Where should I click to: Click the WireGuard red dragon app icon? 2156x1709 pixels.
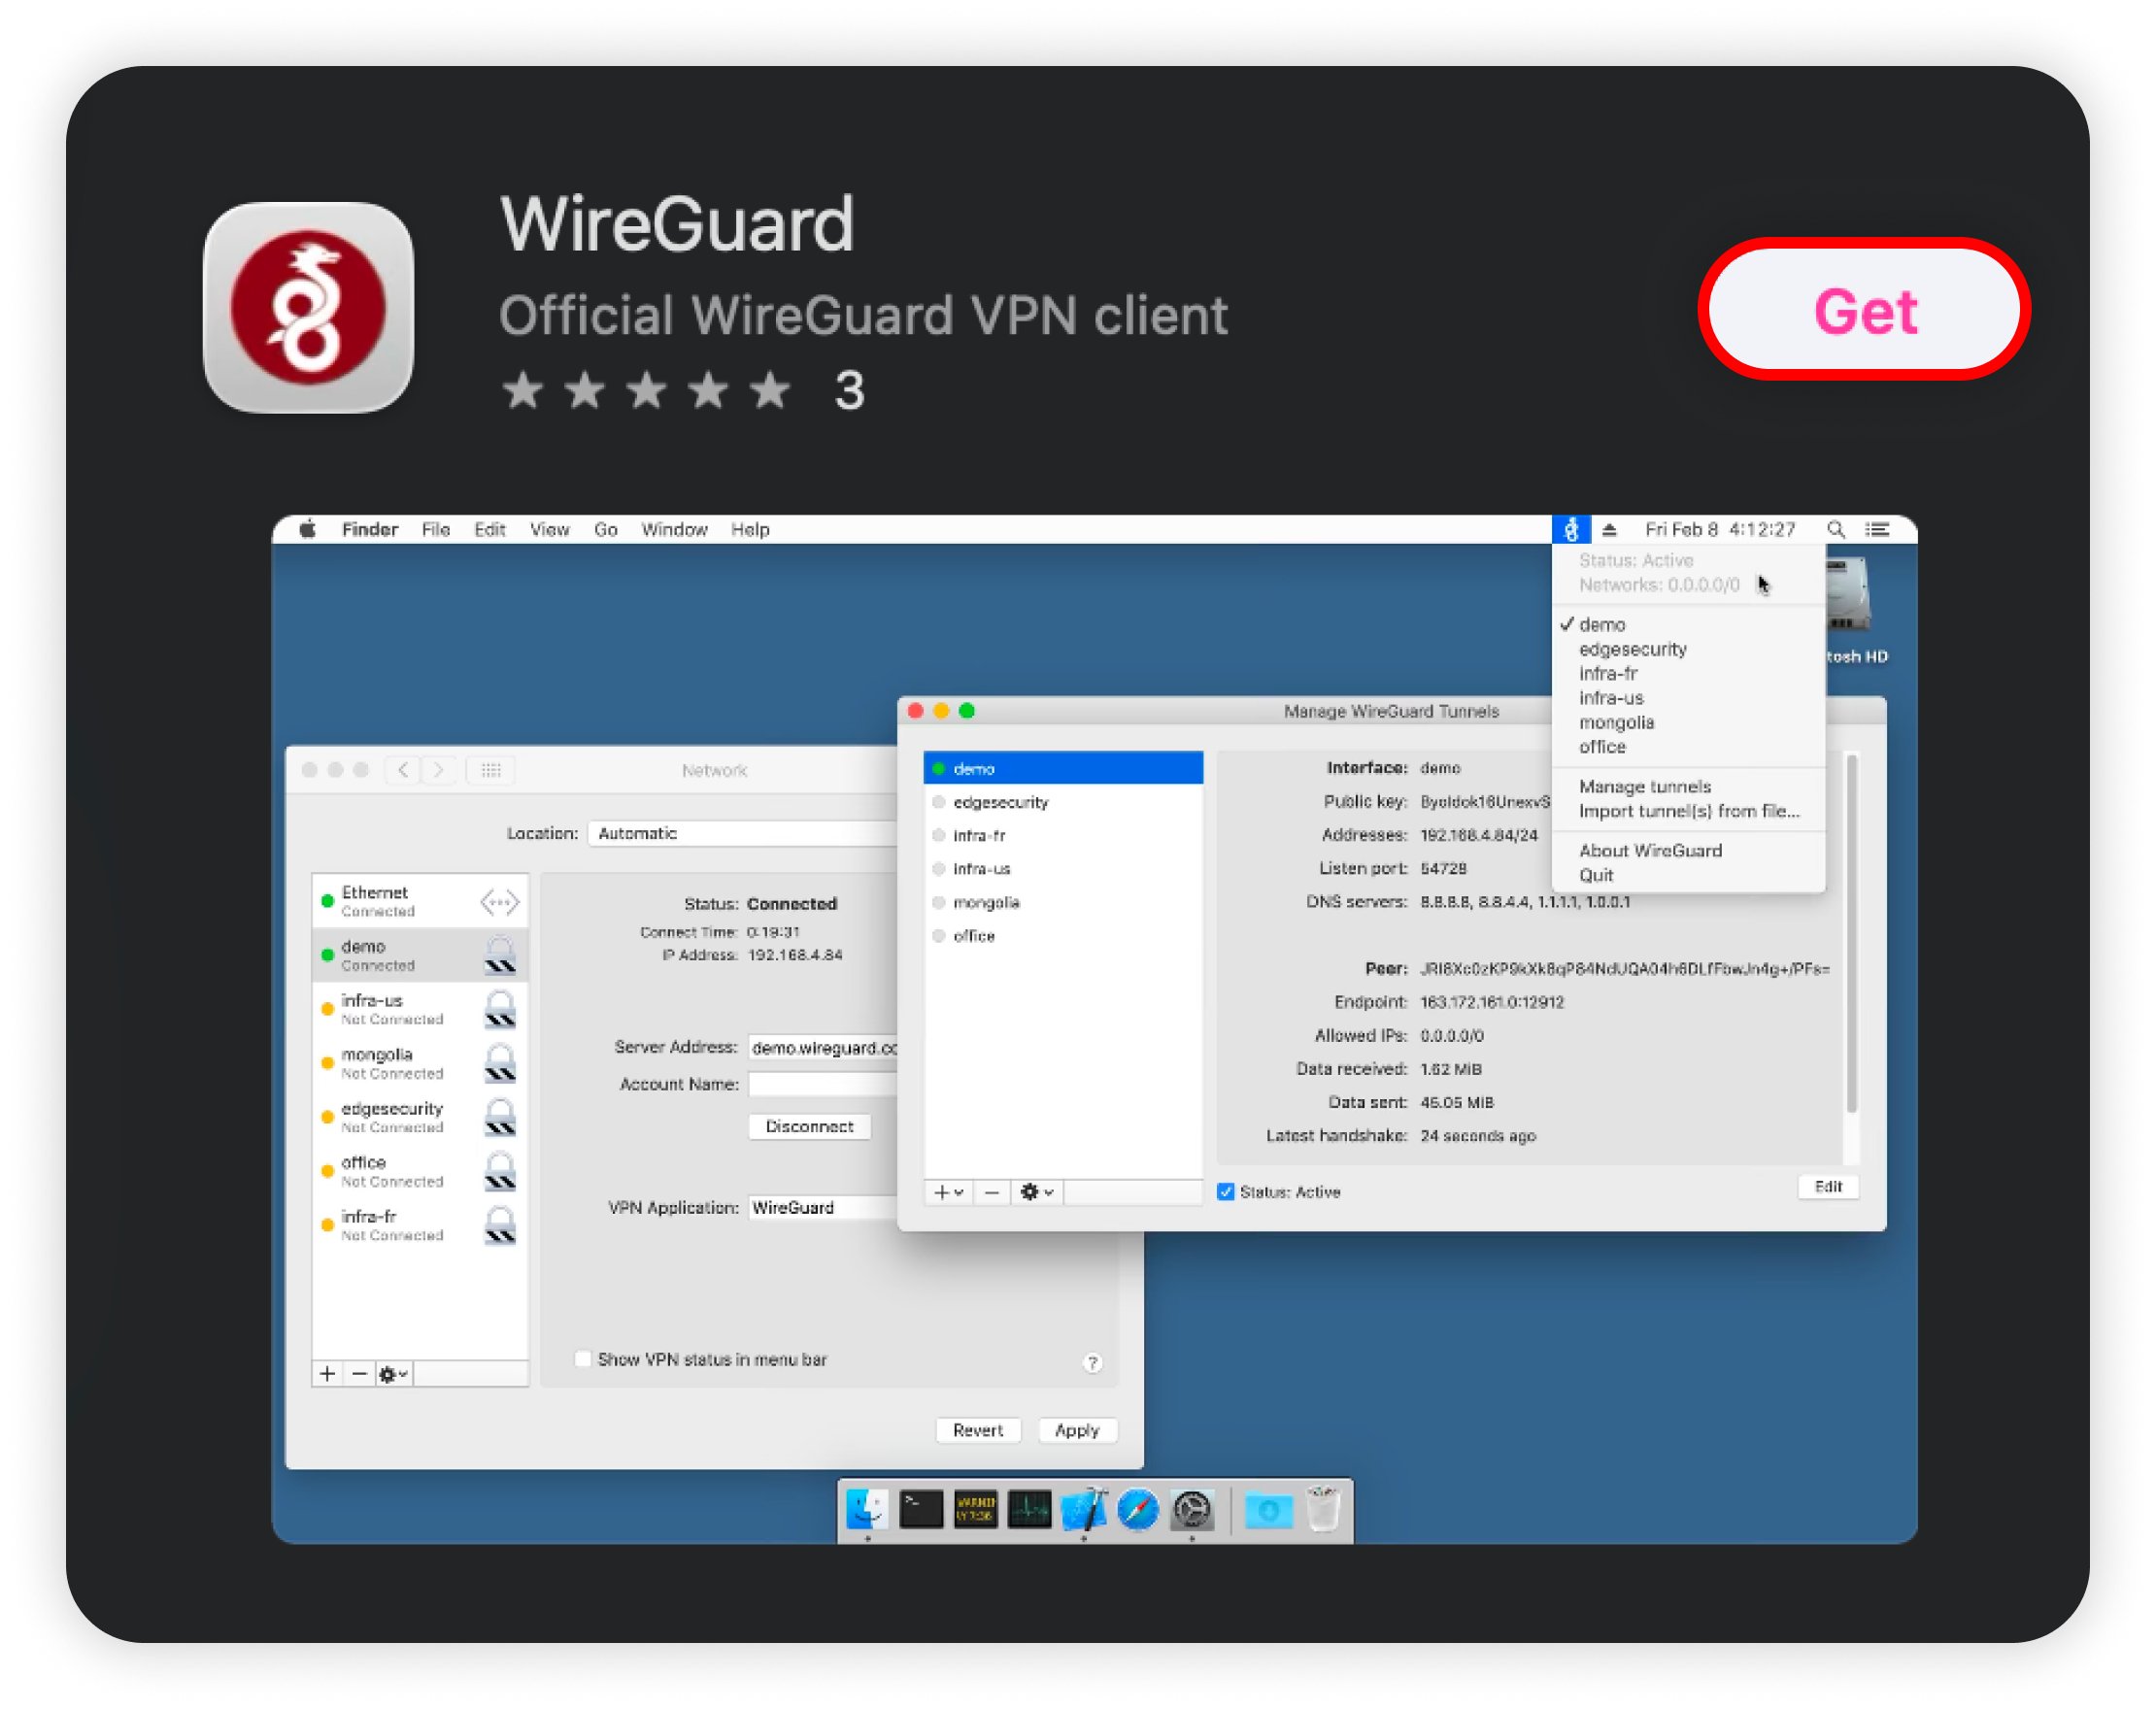308,308
